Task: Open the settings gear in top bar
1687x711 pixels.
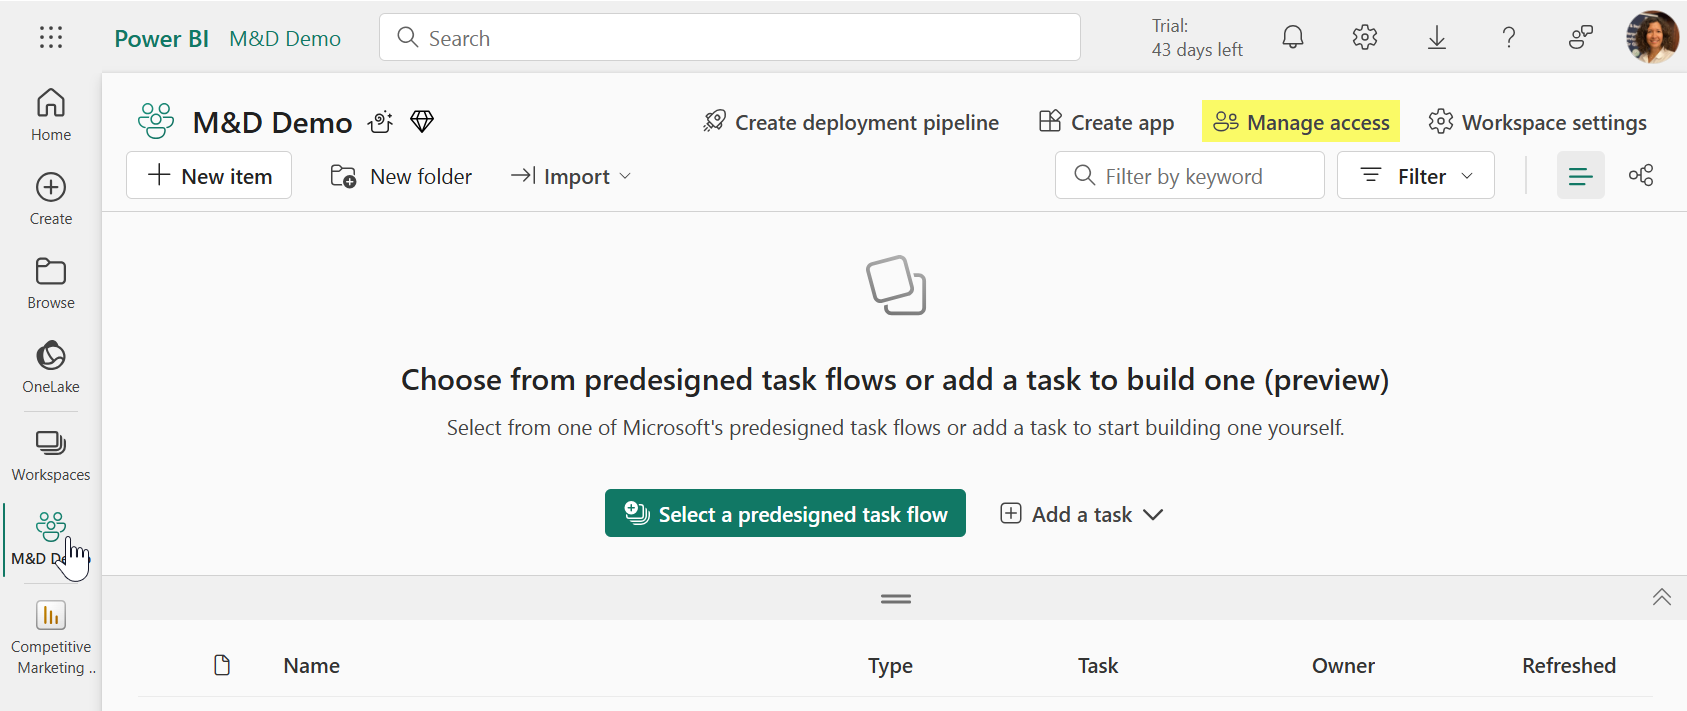Action: click(x=1365, y=38)
